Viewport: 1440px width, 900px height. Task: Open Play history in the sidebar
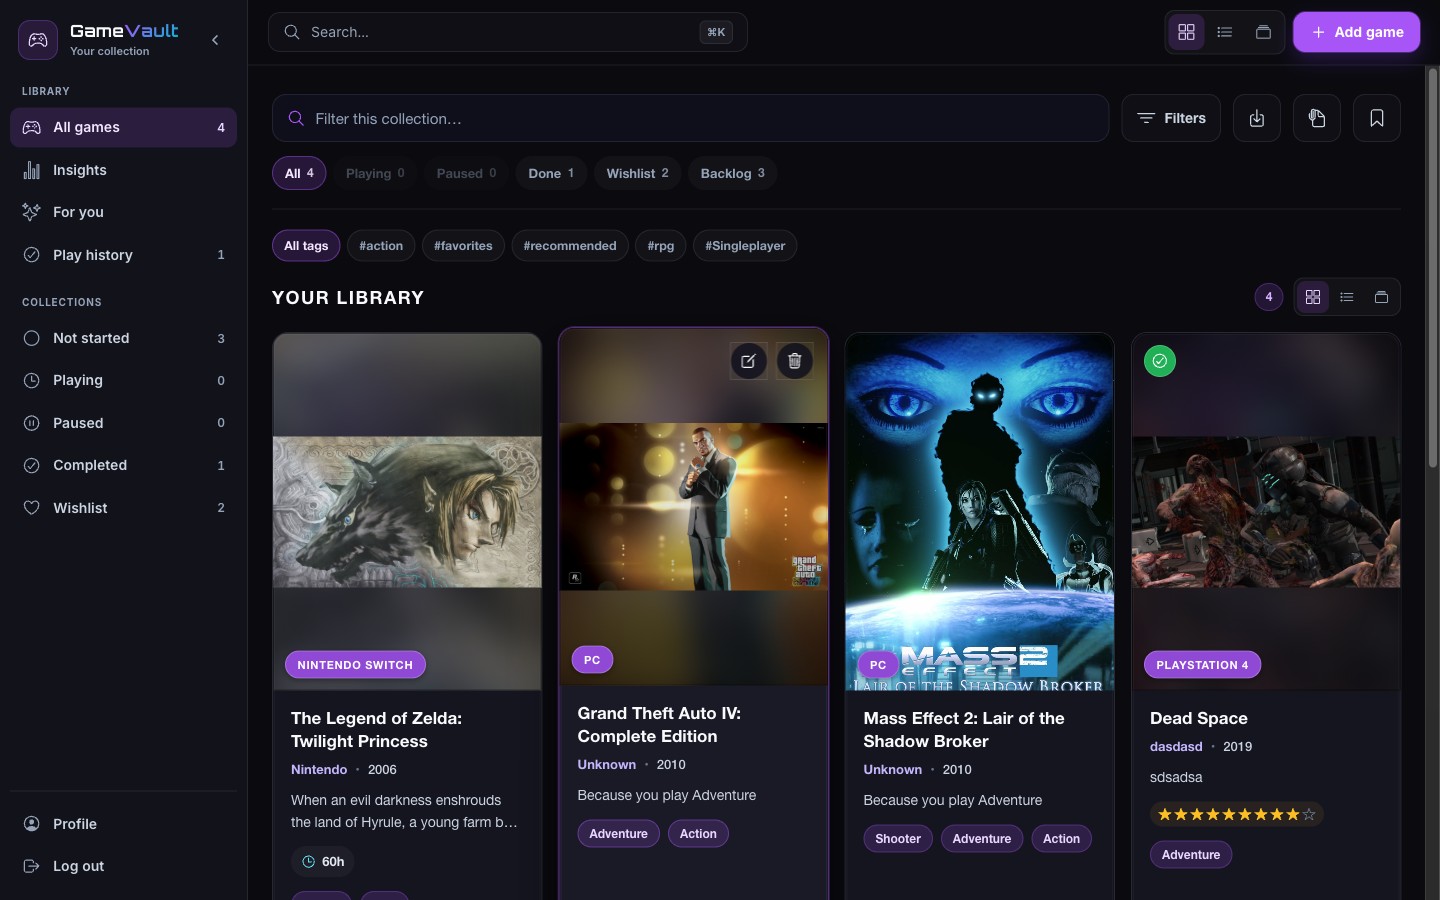[123, 255]
